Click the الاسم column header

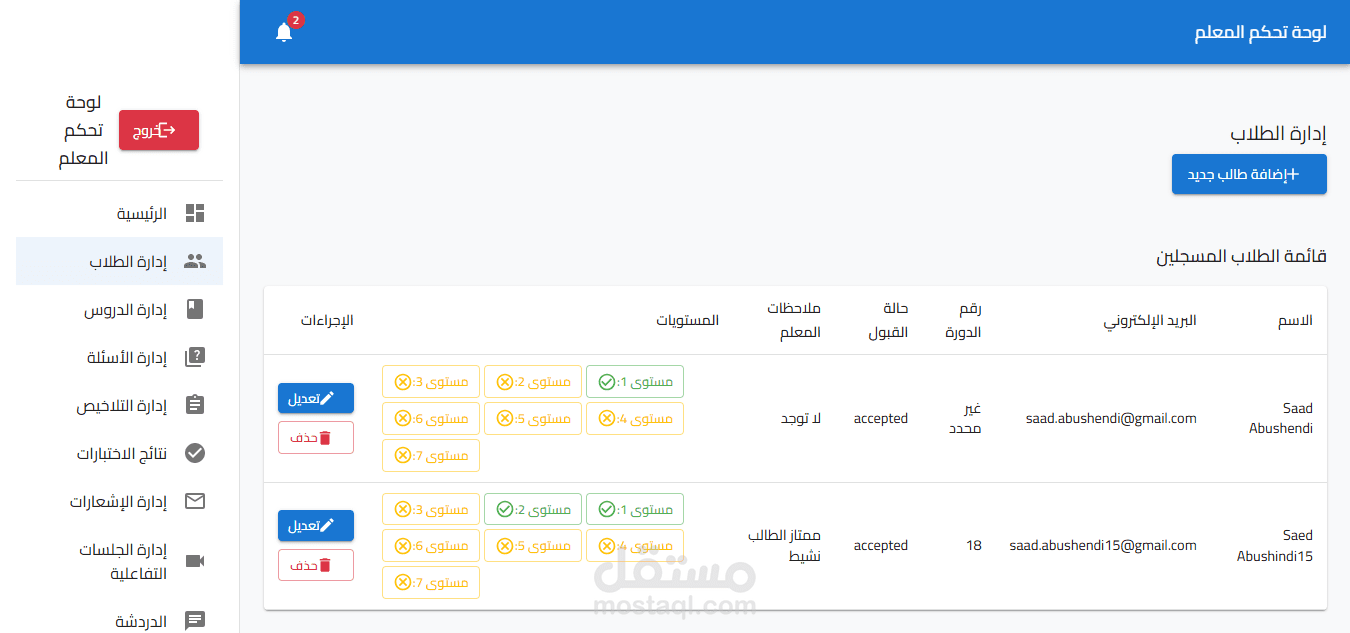tap(1295, 320)
